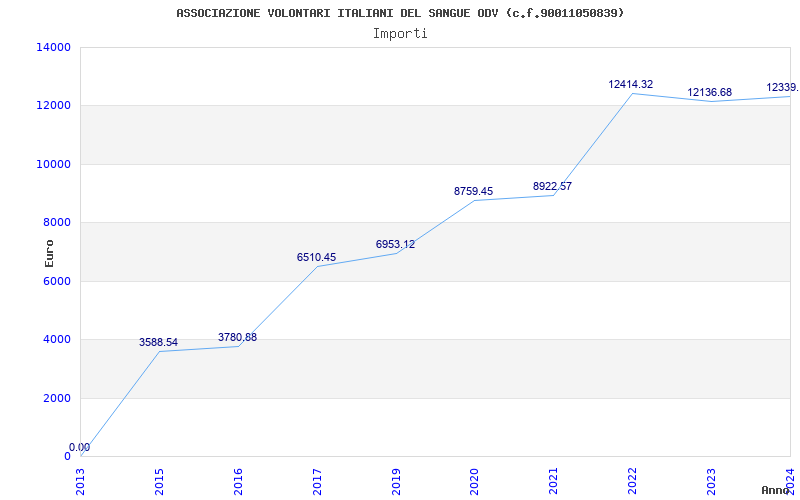Viewport: 800px width, 500px height.
Task: Click the 4000 y-axis value
Action: (56, 339)
